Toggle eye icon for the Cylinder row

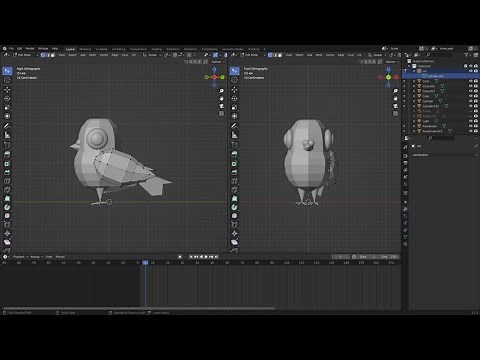471,101
